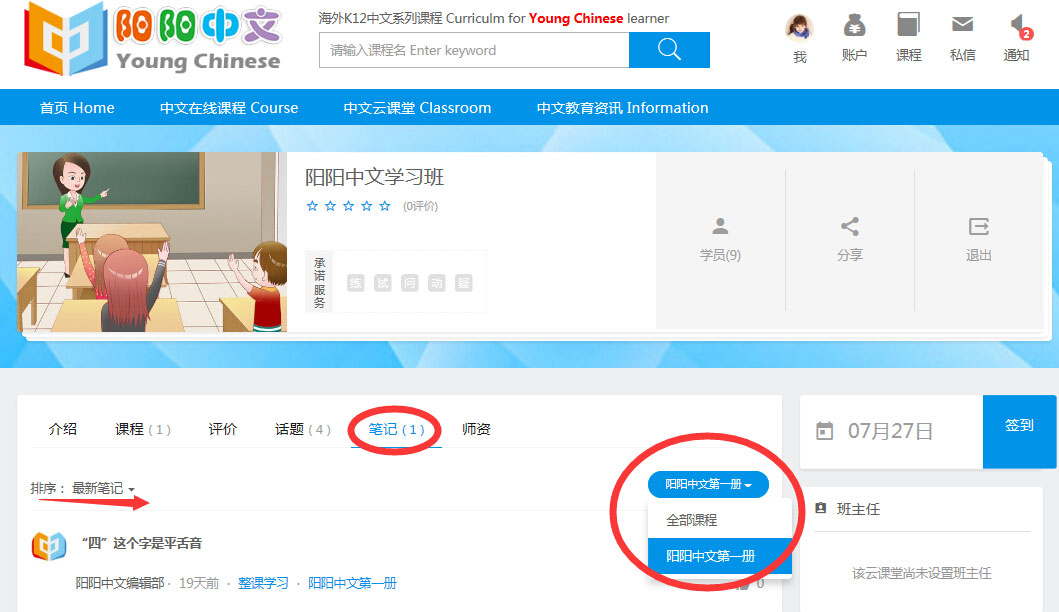Select 全部课程 in the dropdown list

point(719,520)
